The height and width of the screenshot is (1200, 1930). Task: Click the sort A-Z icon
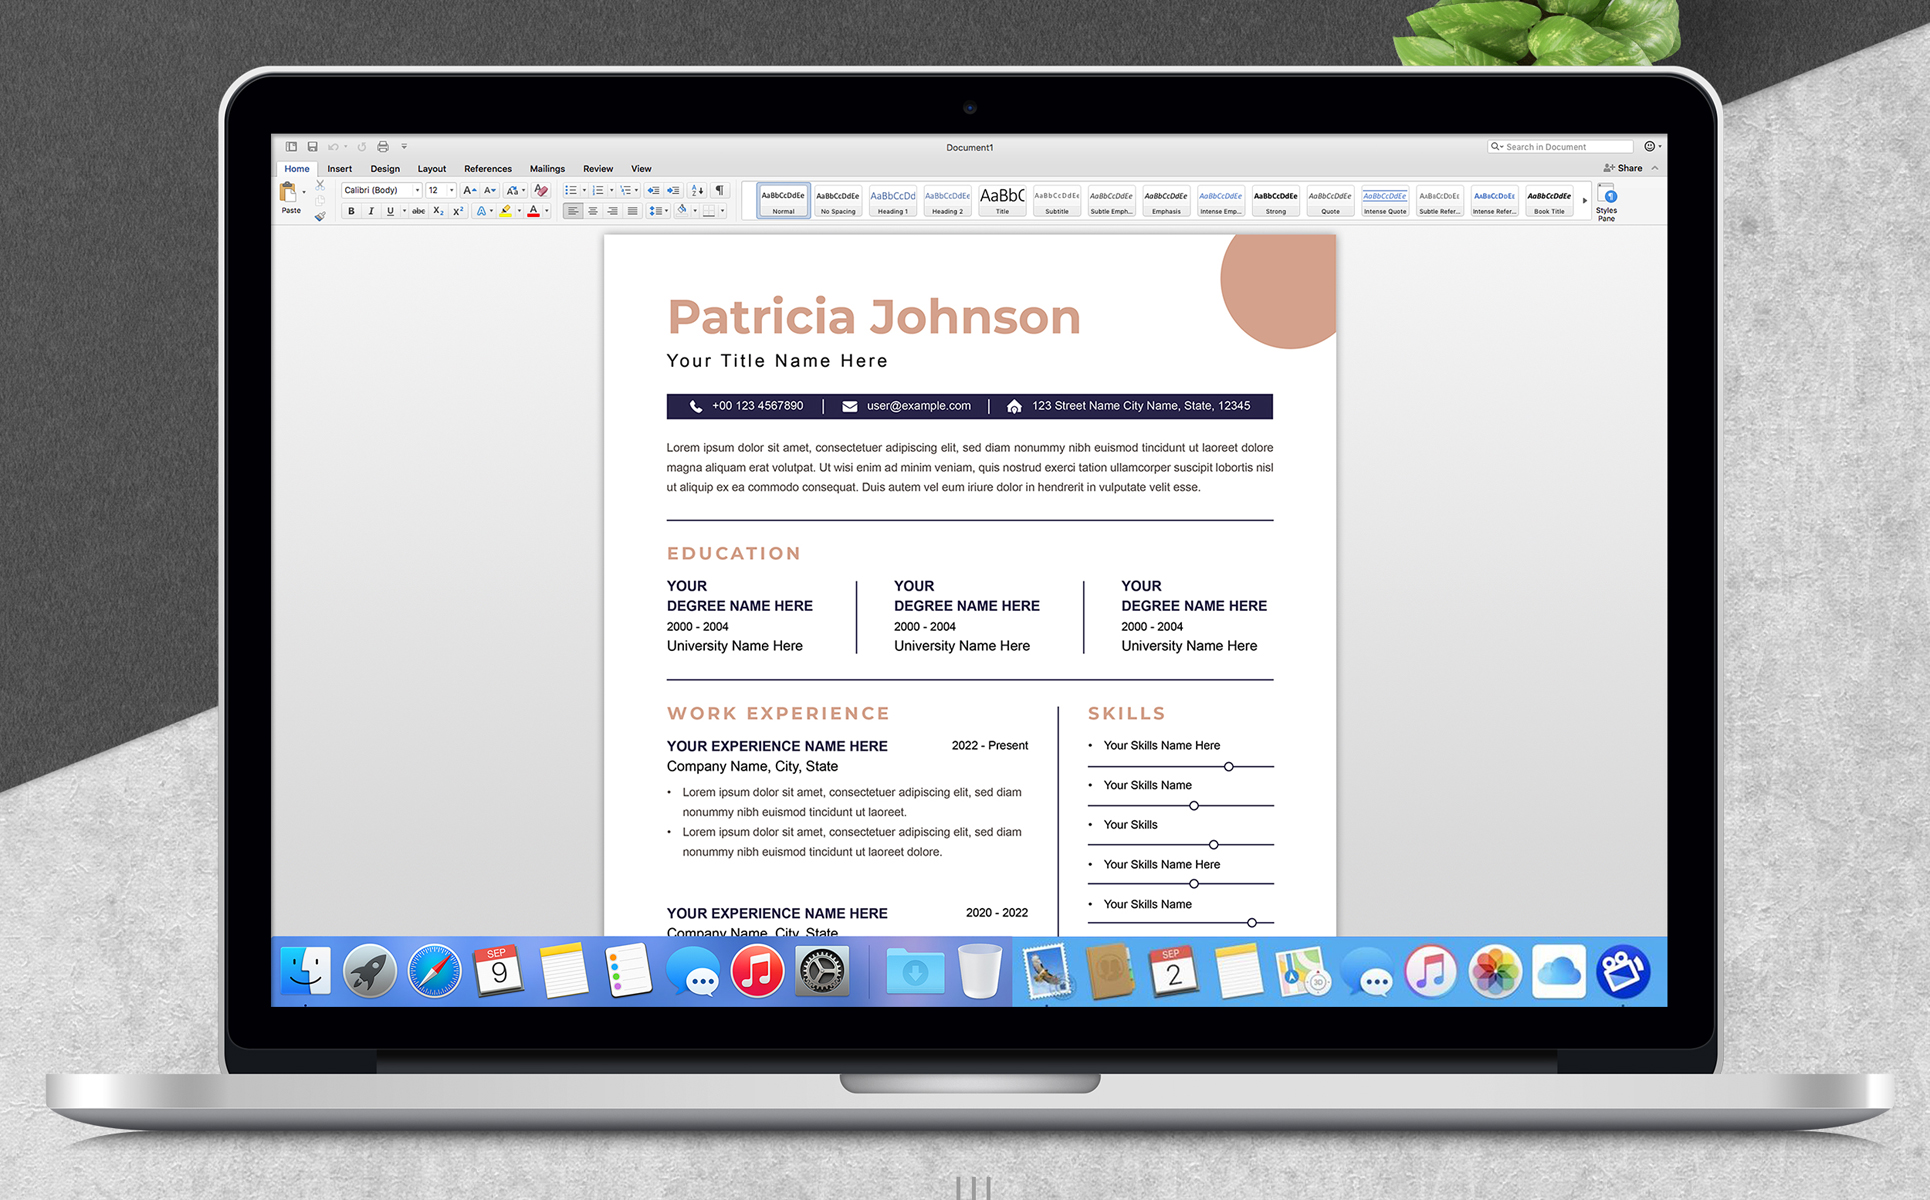pos(697,190)
